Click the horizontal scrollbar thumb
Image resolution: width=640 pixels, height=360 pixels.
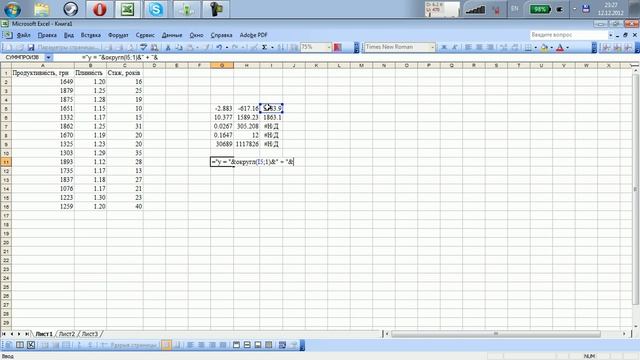tap(496, 334)
